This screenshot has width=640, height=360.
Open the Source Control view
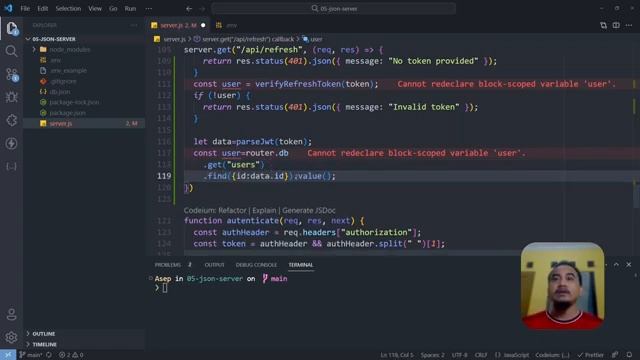pyautogui.click(x=11, y=74)
